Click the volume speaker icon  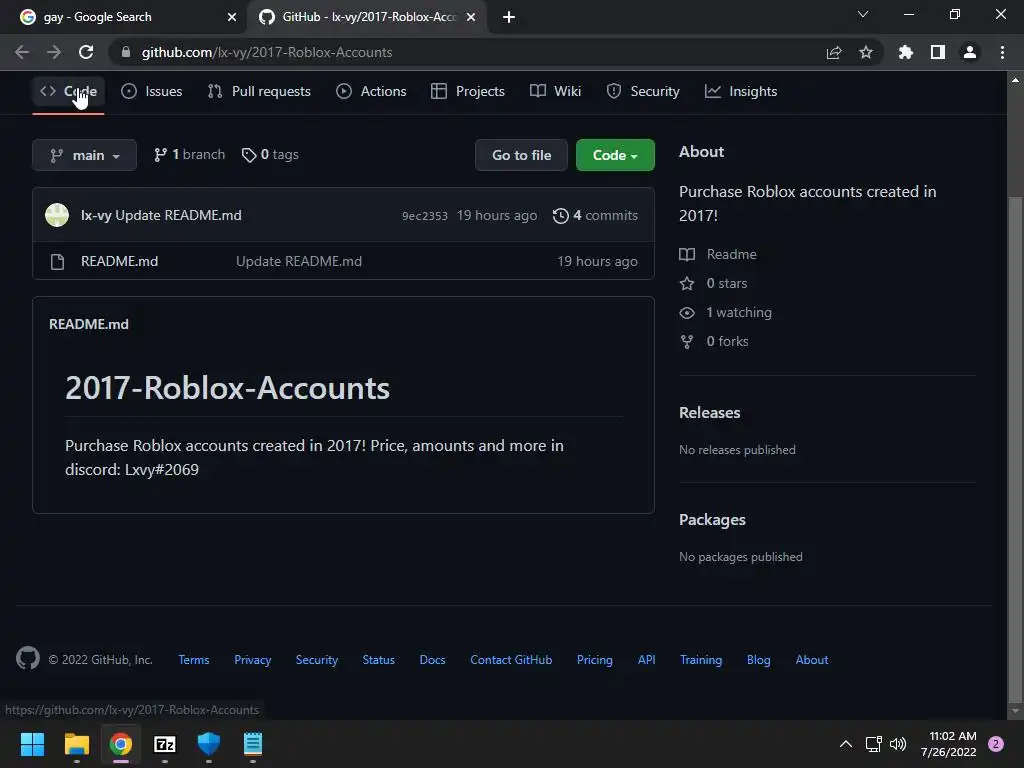click(898, 744)
